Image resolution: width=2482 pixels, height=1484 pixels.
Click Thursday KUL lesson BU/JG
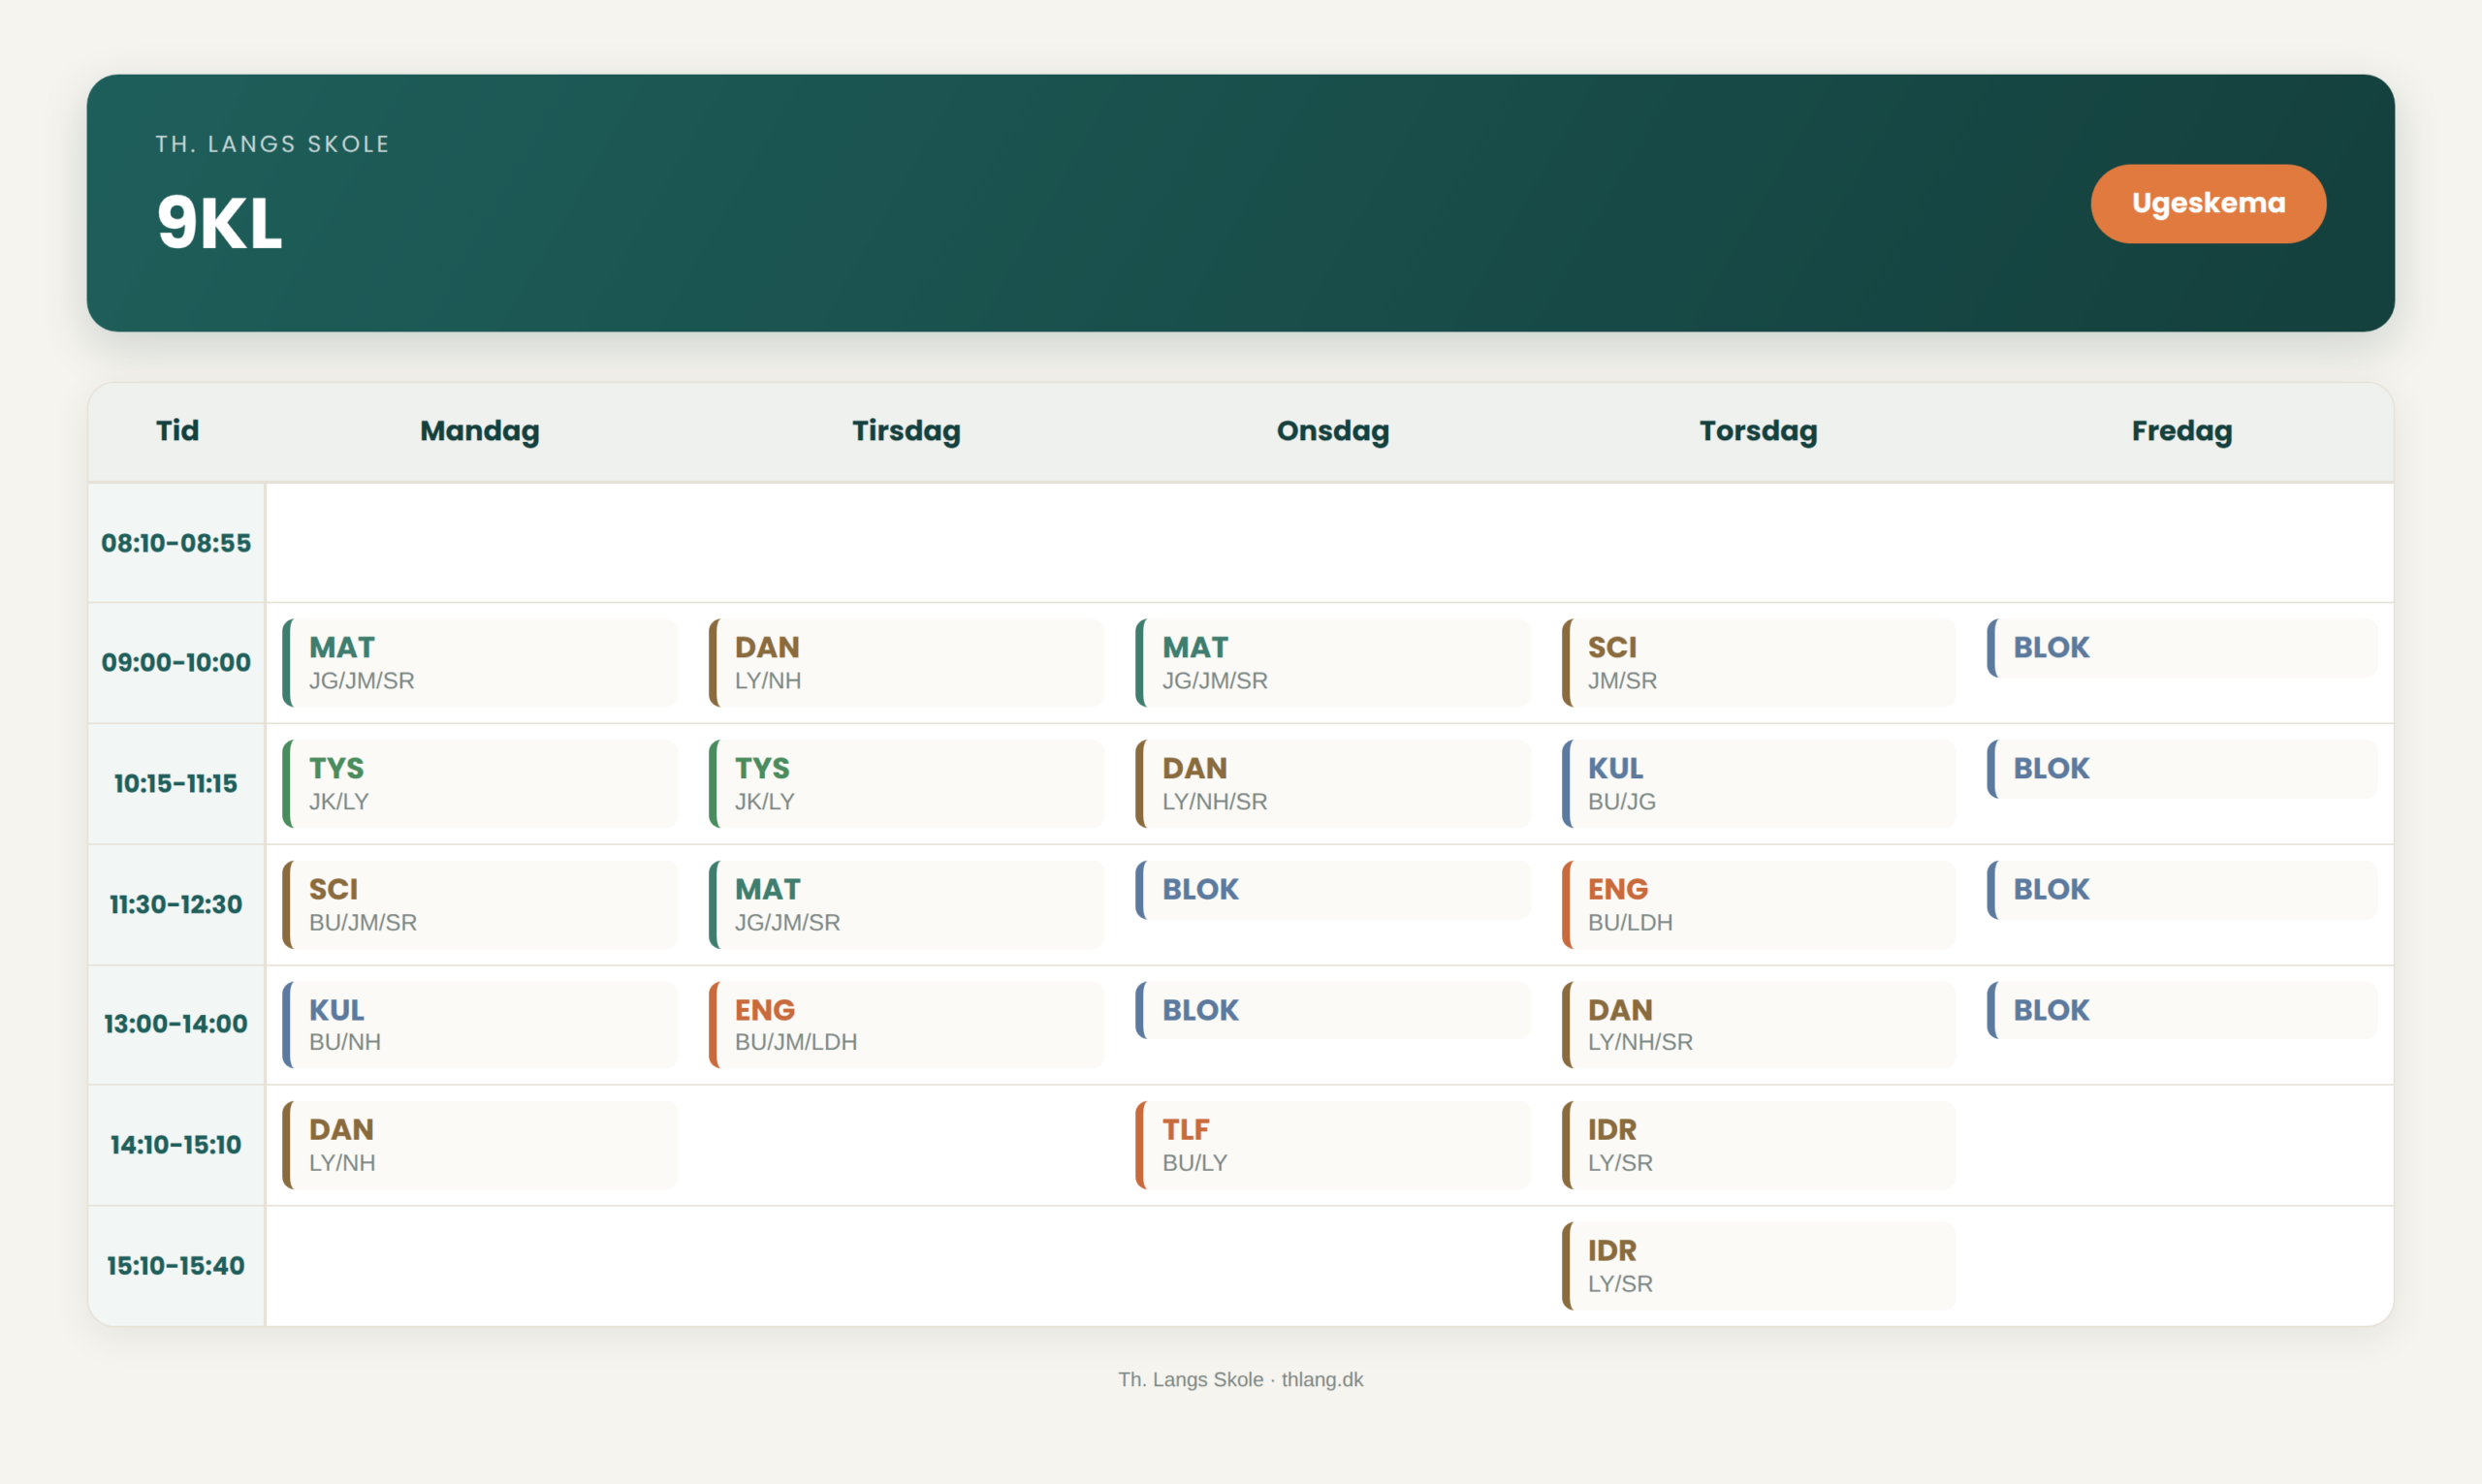(1758, 783)
